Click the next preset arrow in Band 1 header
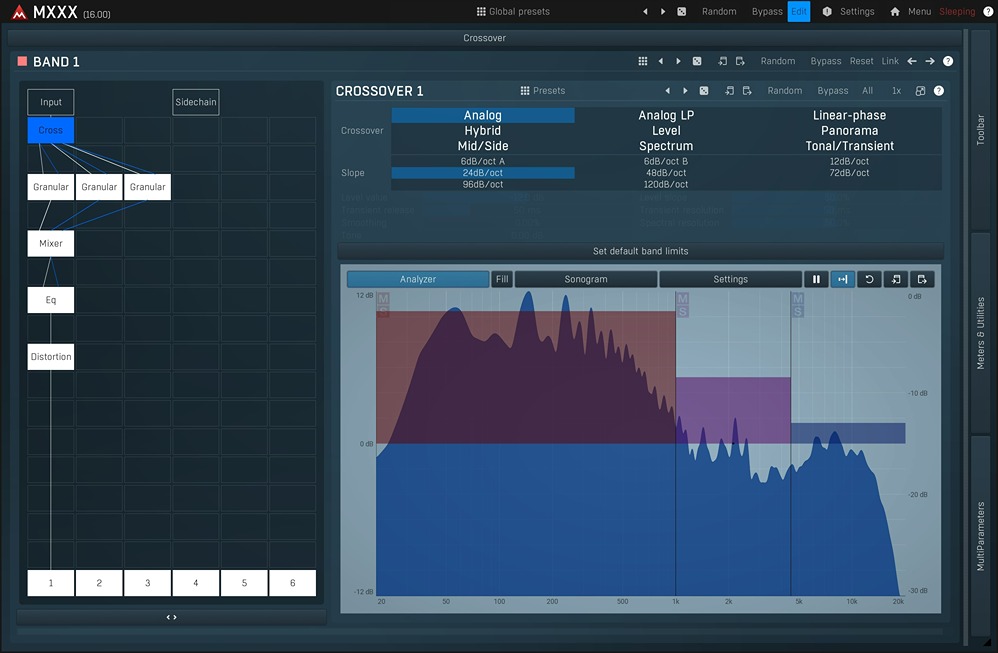 coord(678,61)
